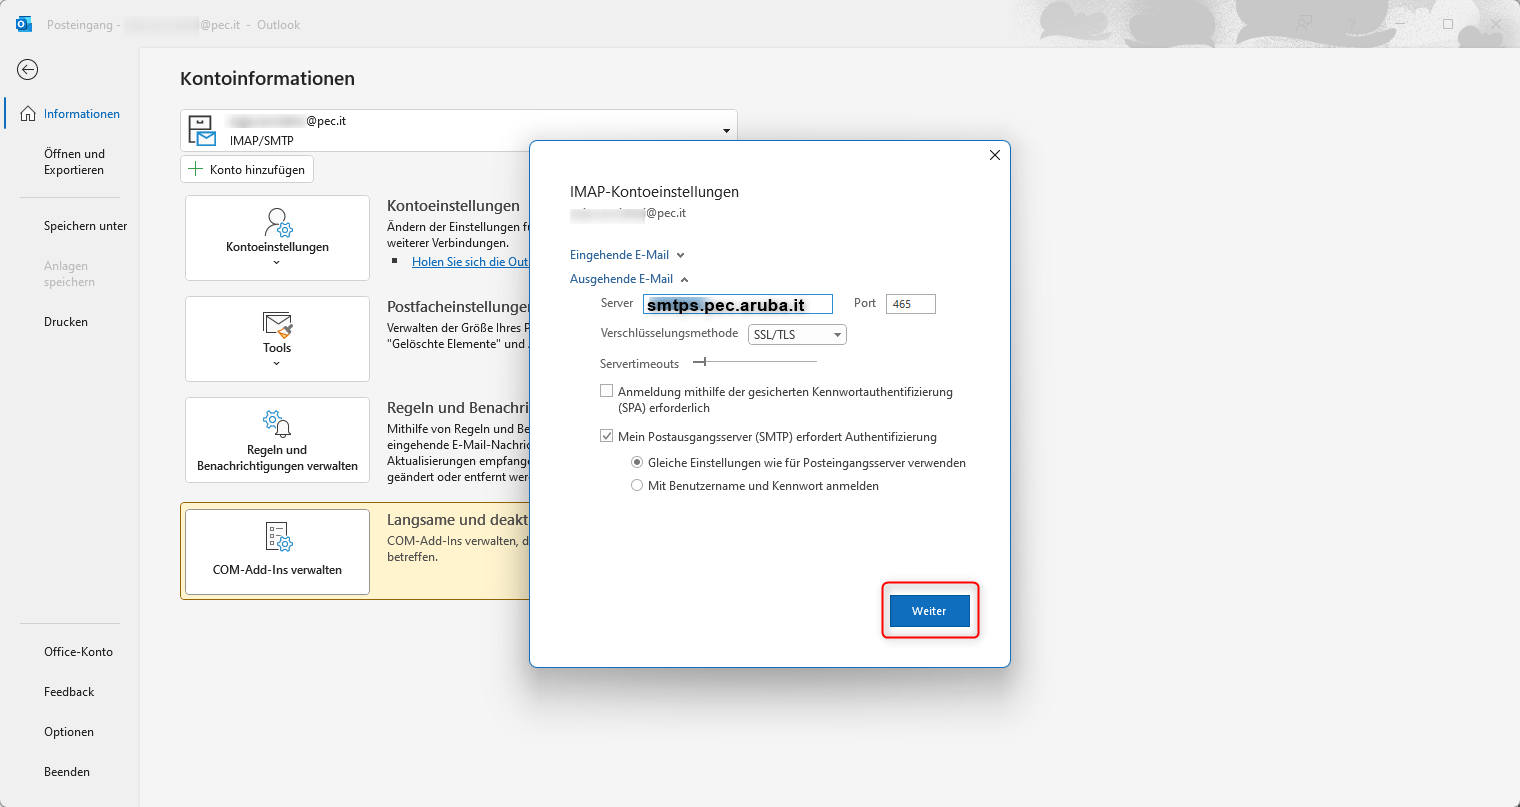The height and width of the screenshot is (807, 1520).
Task: Click the Kontoeinstellungen person-gear icon
Action: pos(277,222)
